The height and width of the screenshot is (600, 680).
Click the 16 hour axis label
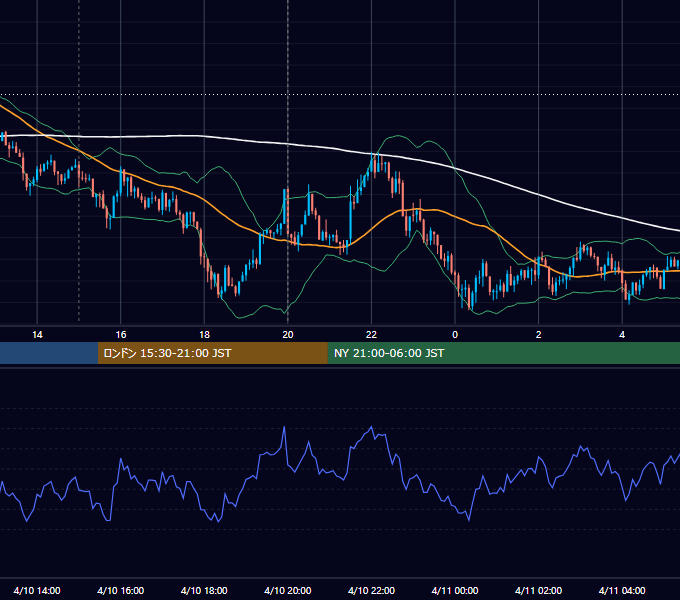(x=121, y=335)
